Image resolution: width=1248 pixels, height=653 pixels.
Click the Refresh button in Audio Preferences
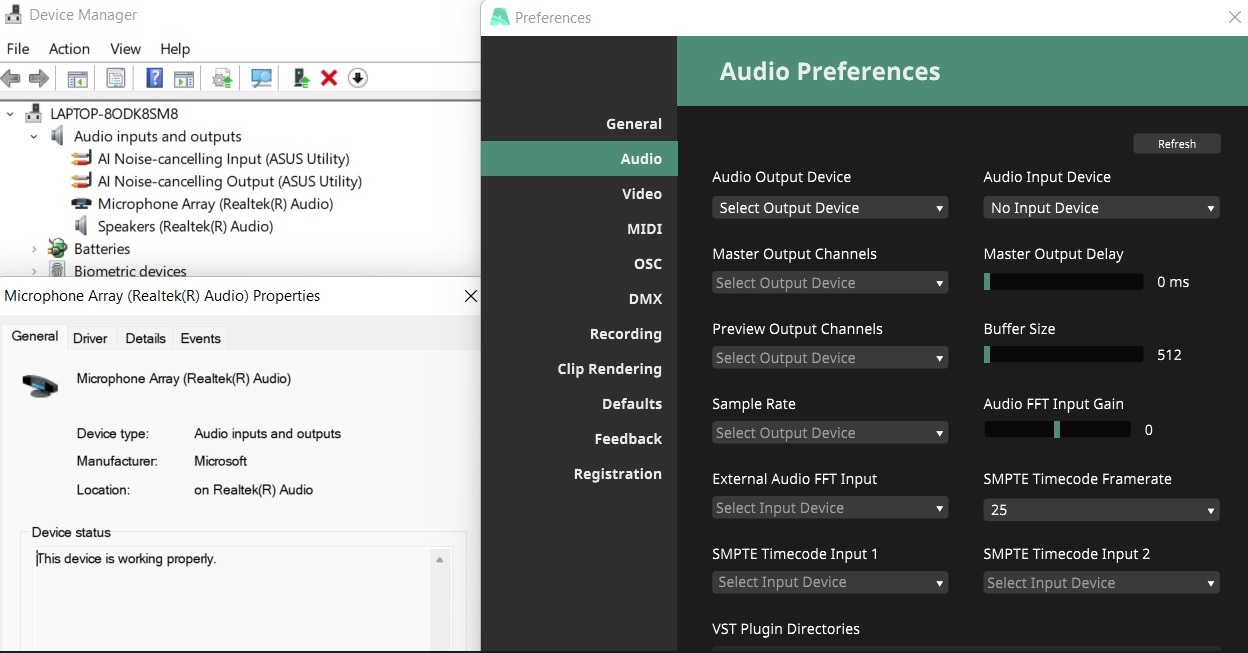tap(1177, 144)
